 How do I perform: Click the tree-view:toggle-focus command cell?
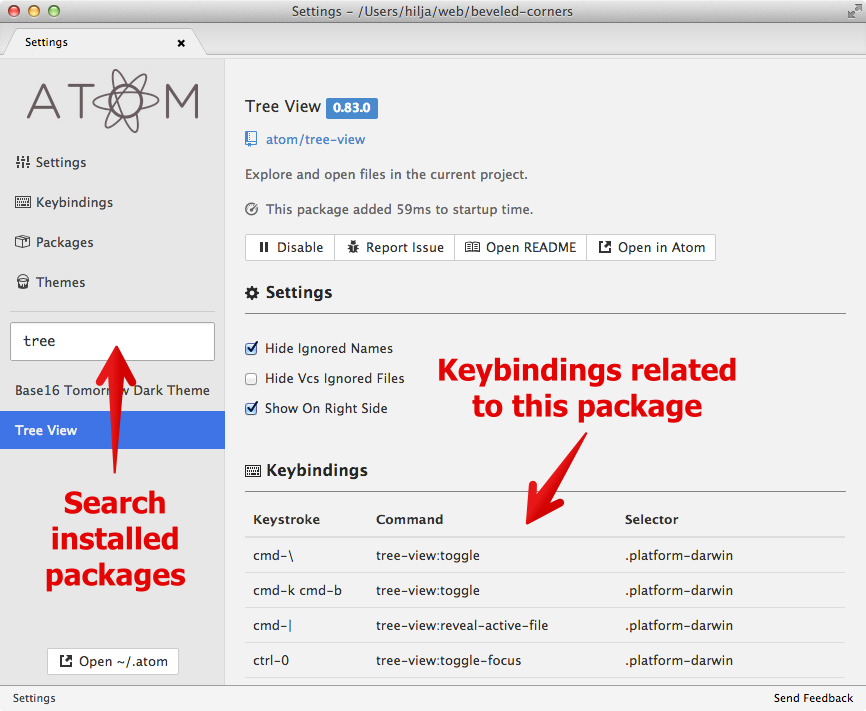click(448, 660)
